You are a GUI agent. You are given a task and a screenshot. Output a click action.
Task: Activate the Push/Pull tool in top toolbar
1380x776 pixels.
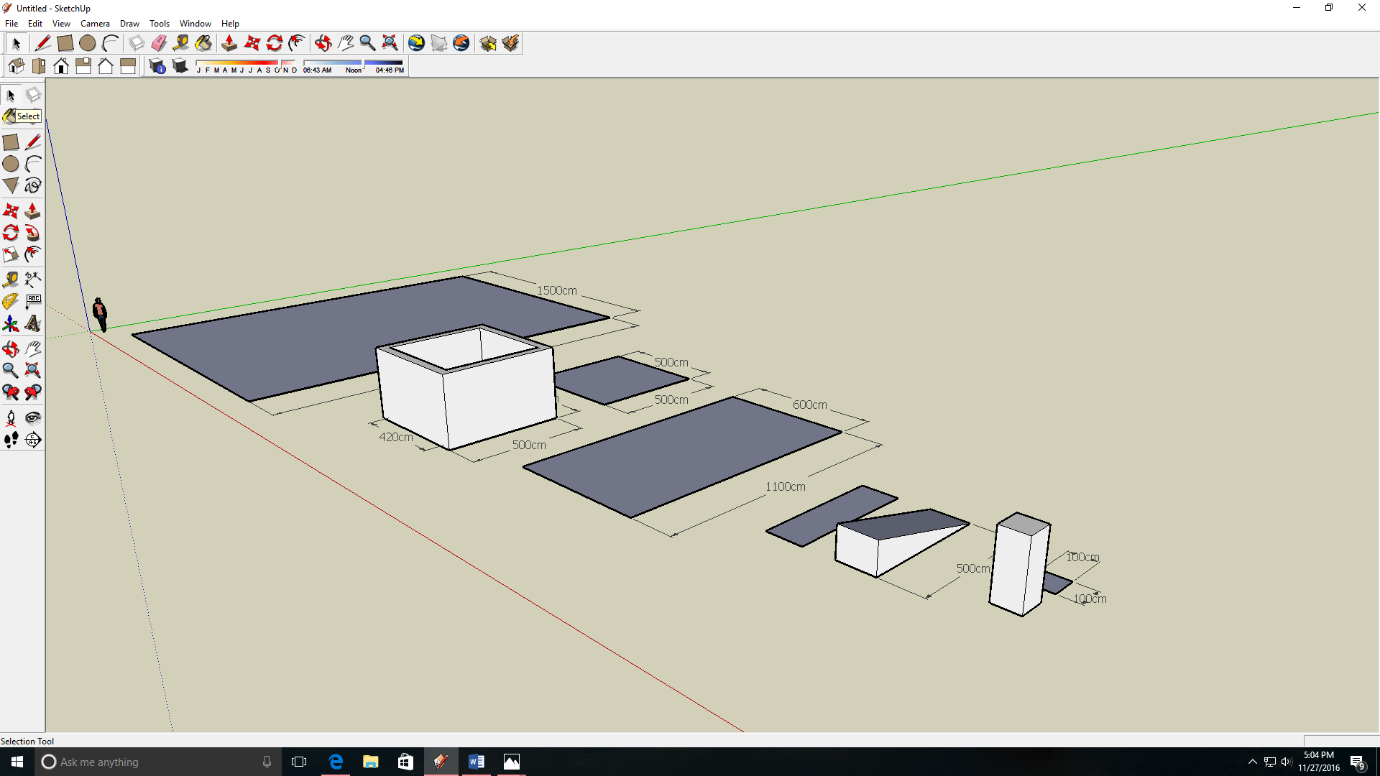[229, 43]
